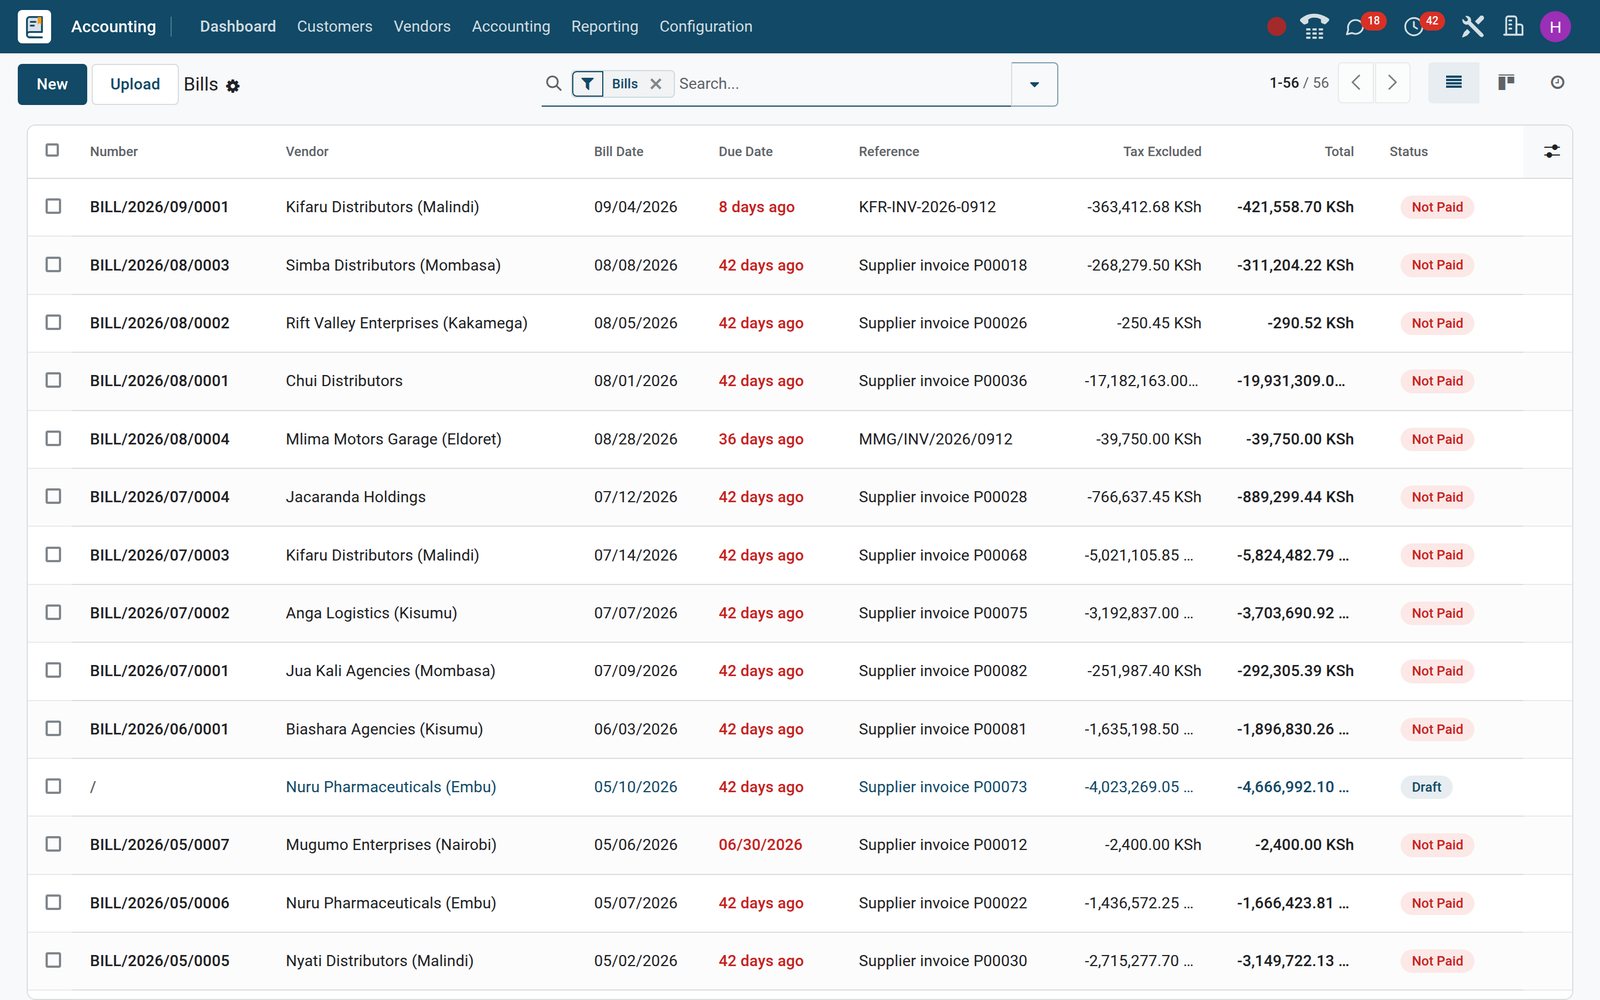The height and width of the screenshot is (1000, 1600).
Task: Tick checkbox for Chui Distributors bill
Action: pyautogui.click(x=53, y=380)
